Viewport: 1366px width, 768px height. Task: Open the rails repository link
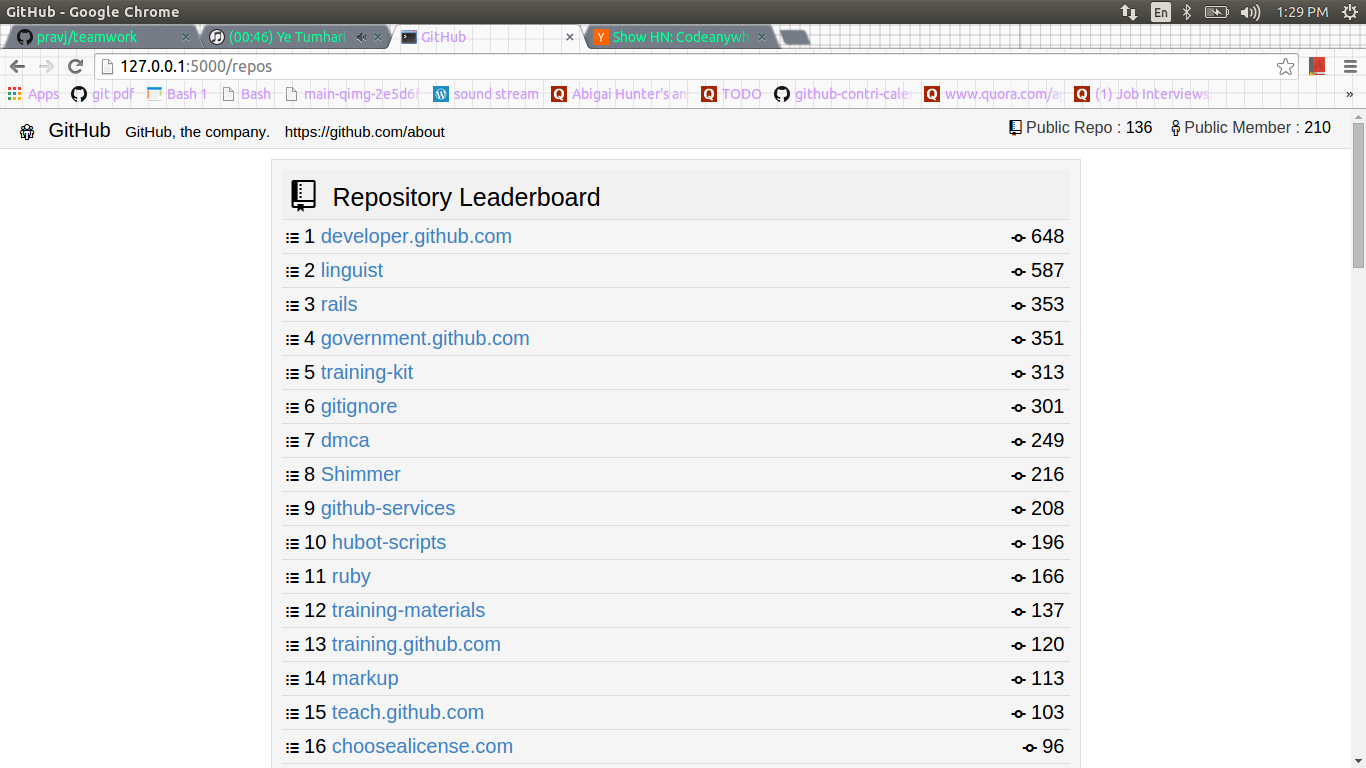point(339,305)
